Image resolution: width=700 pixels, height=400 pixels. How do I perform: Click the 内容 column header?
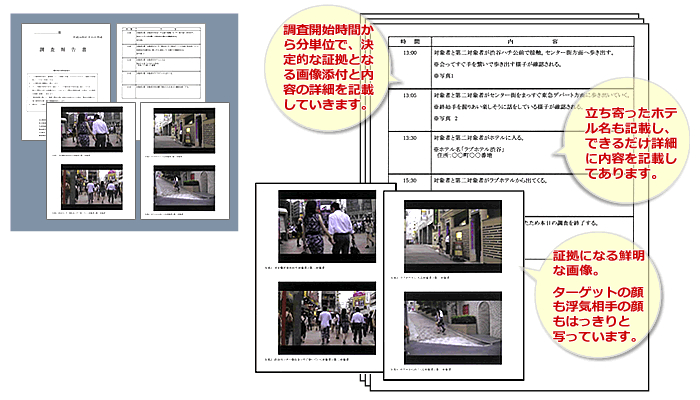[x=533, y=42]
